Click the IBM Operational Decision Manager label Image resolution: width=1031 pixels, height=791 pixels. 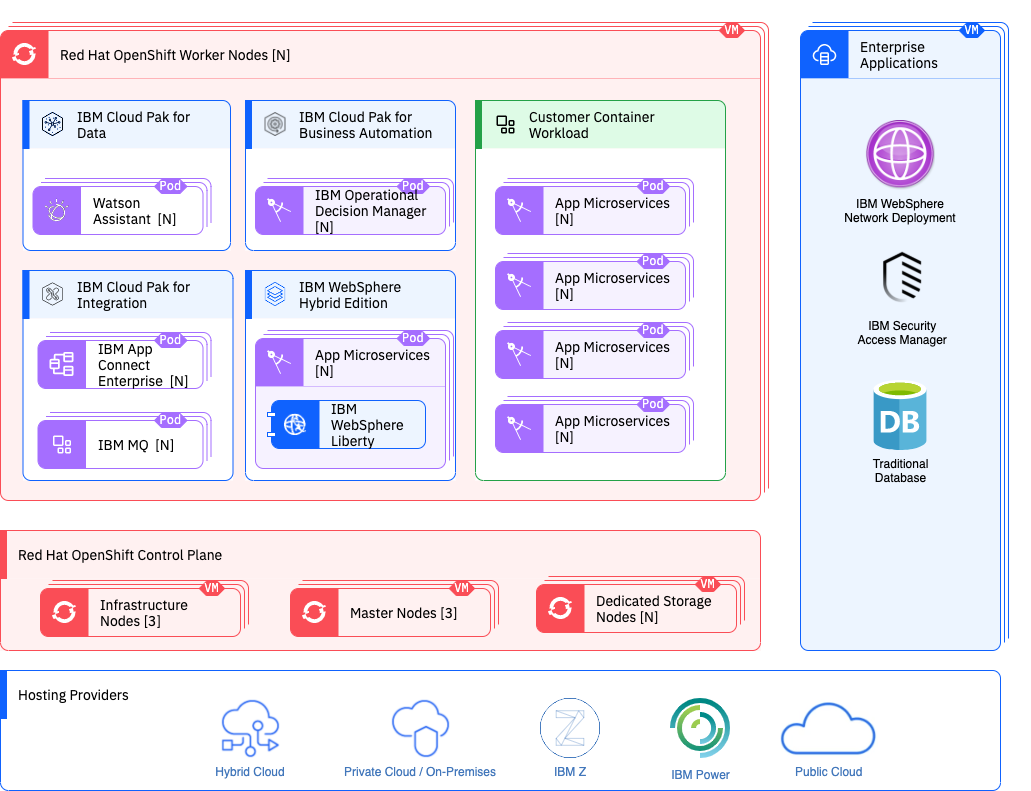370,211
